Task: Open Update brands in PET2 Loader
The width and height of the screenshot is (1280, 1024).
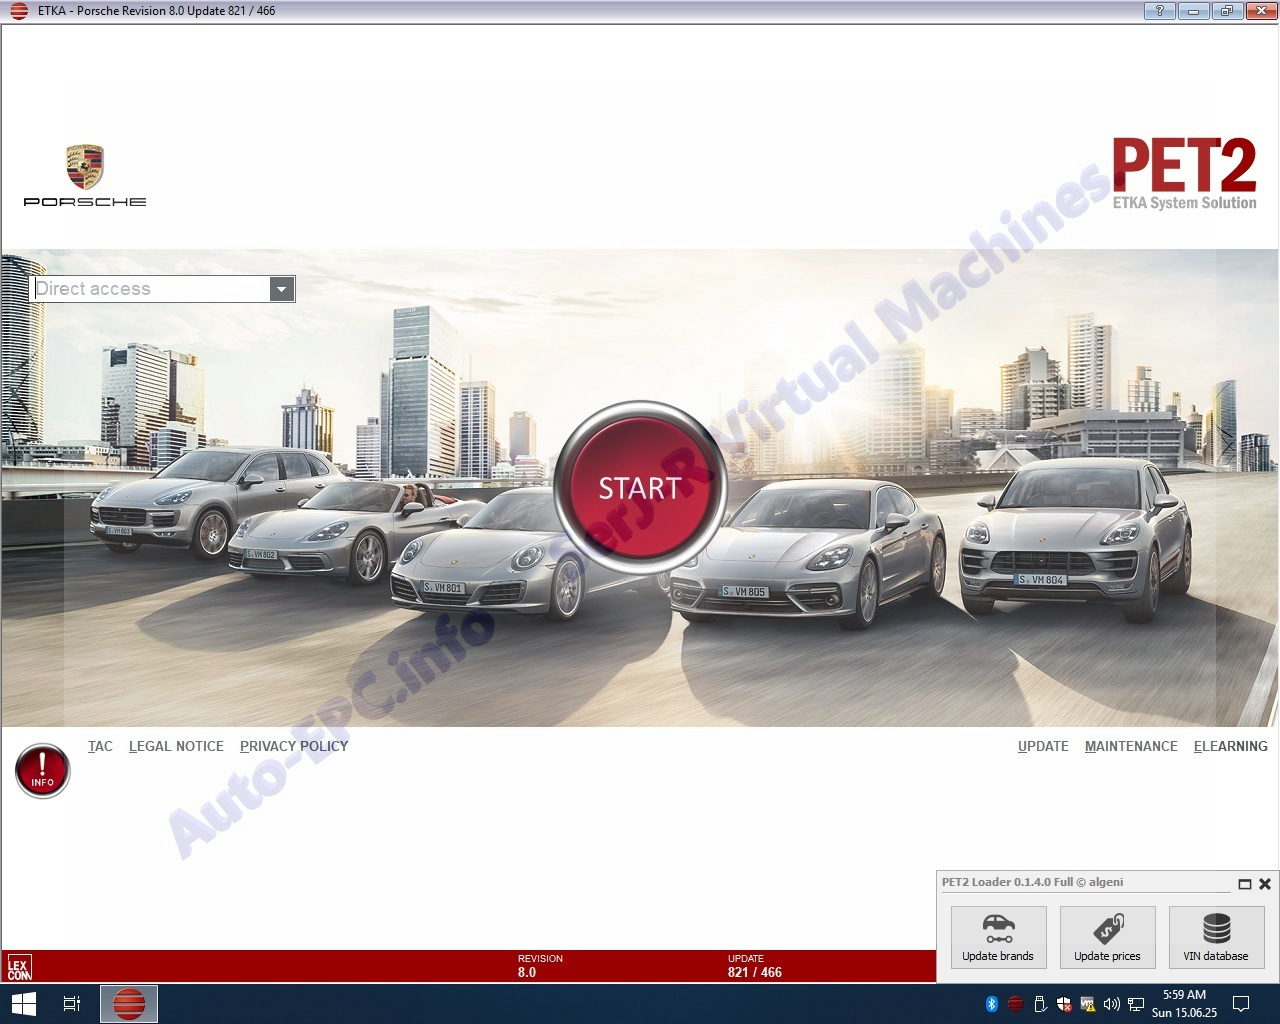Action: coord(998,937)
